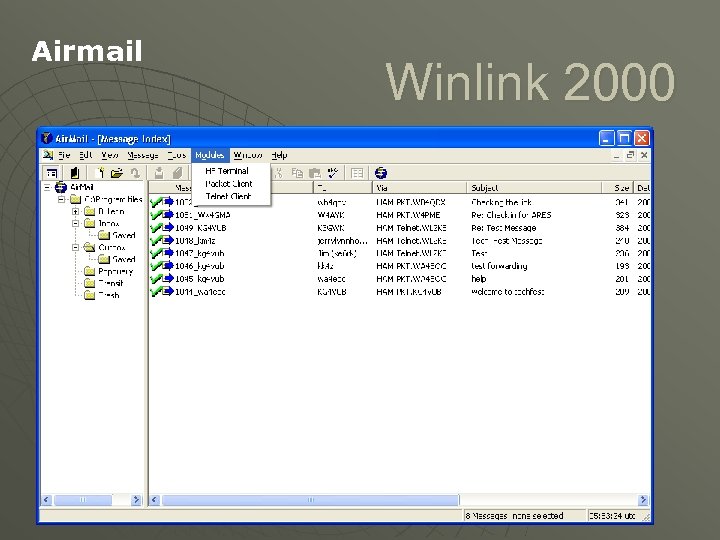
Task: Select the Bulletin folder in tree
Action: pos(111,212)
